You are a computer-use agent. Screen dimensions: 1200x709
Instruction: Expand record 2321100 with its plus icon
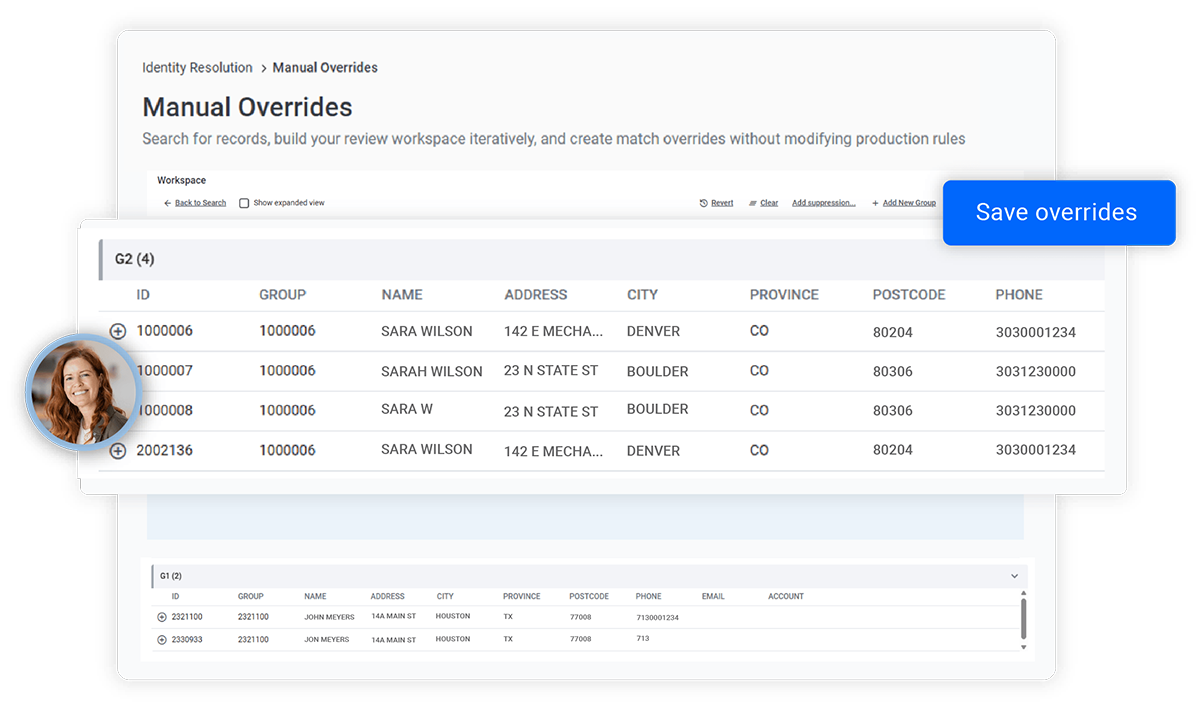[162, 617]
